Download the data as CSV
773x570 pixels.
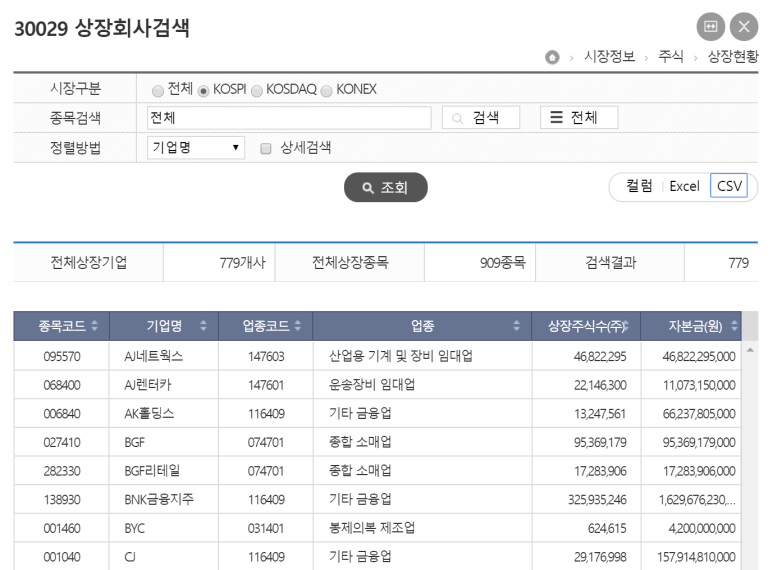729,186
